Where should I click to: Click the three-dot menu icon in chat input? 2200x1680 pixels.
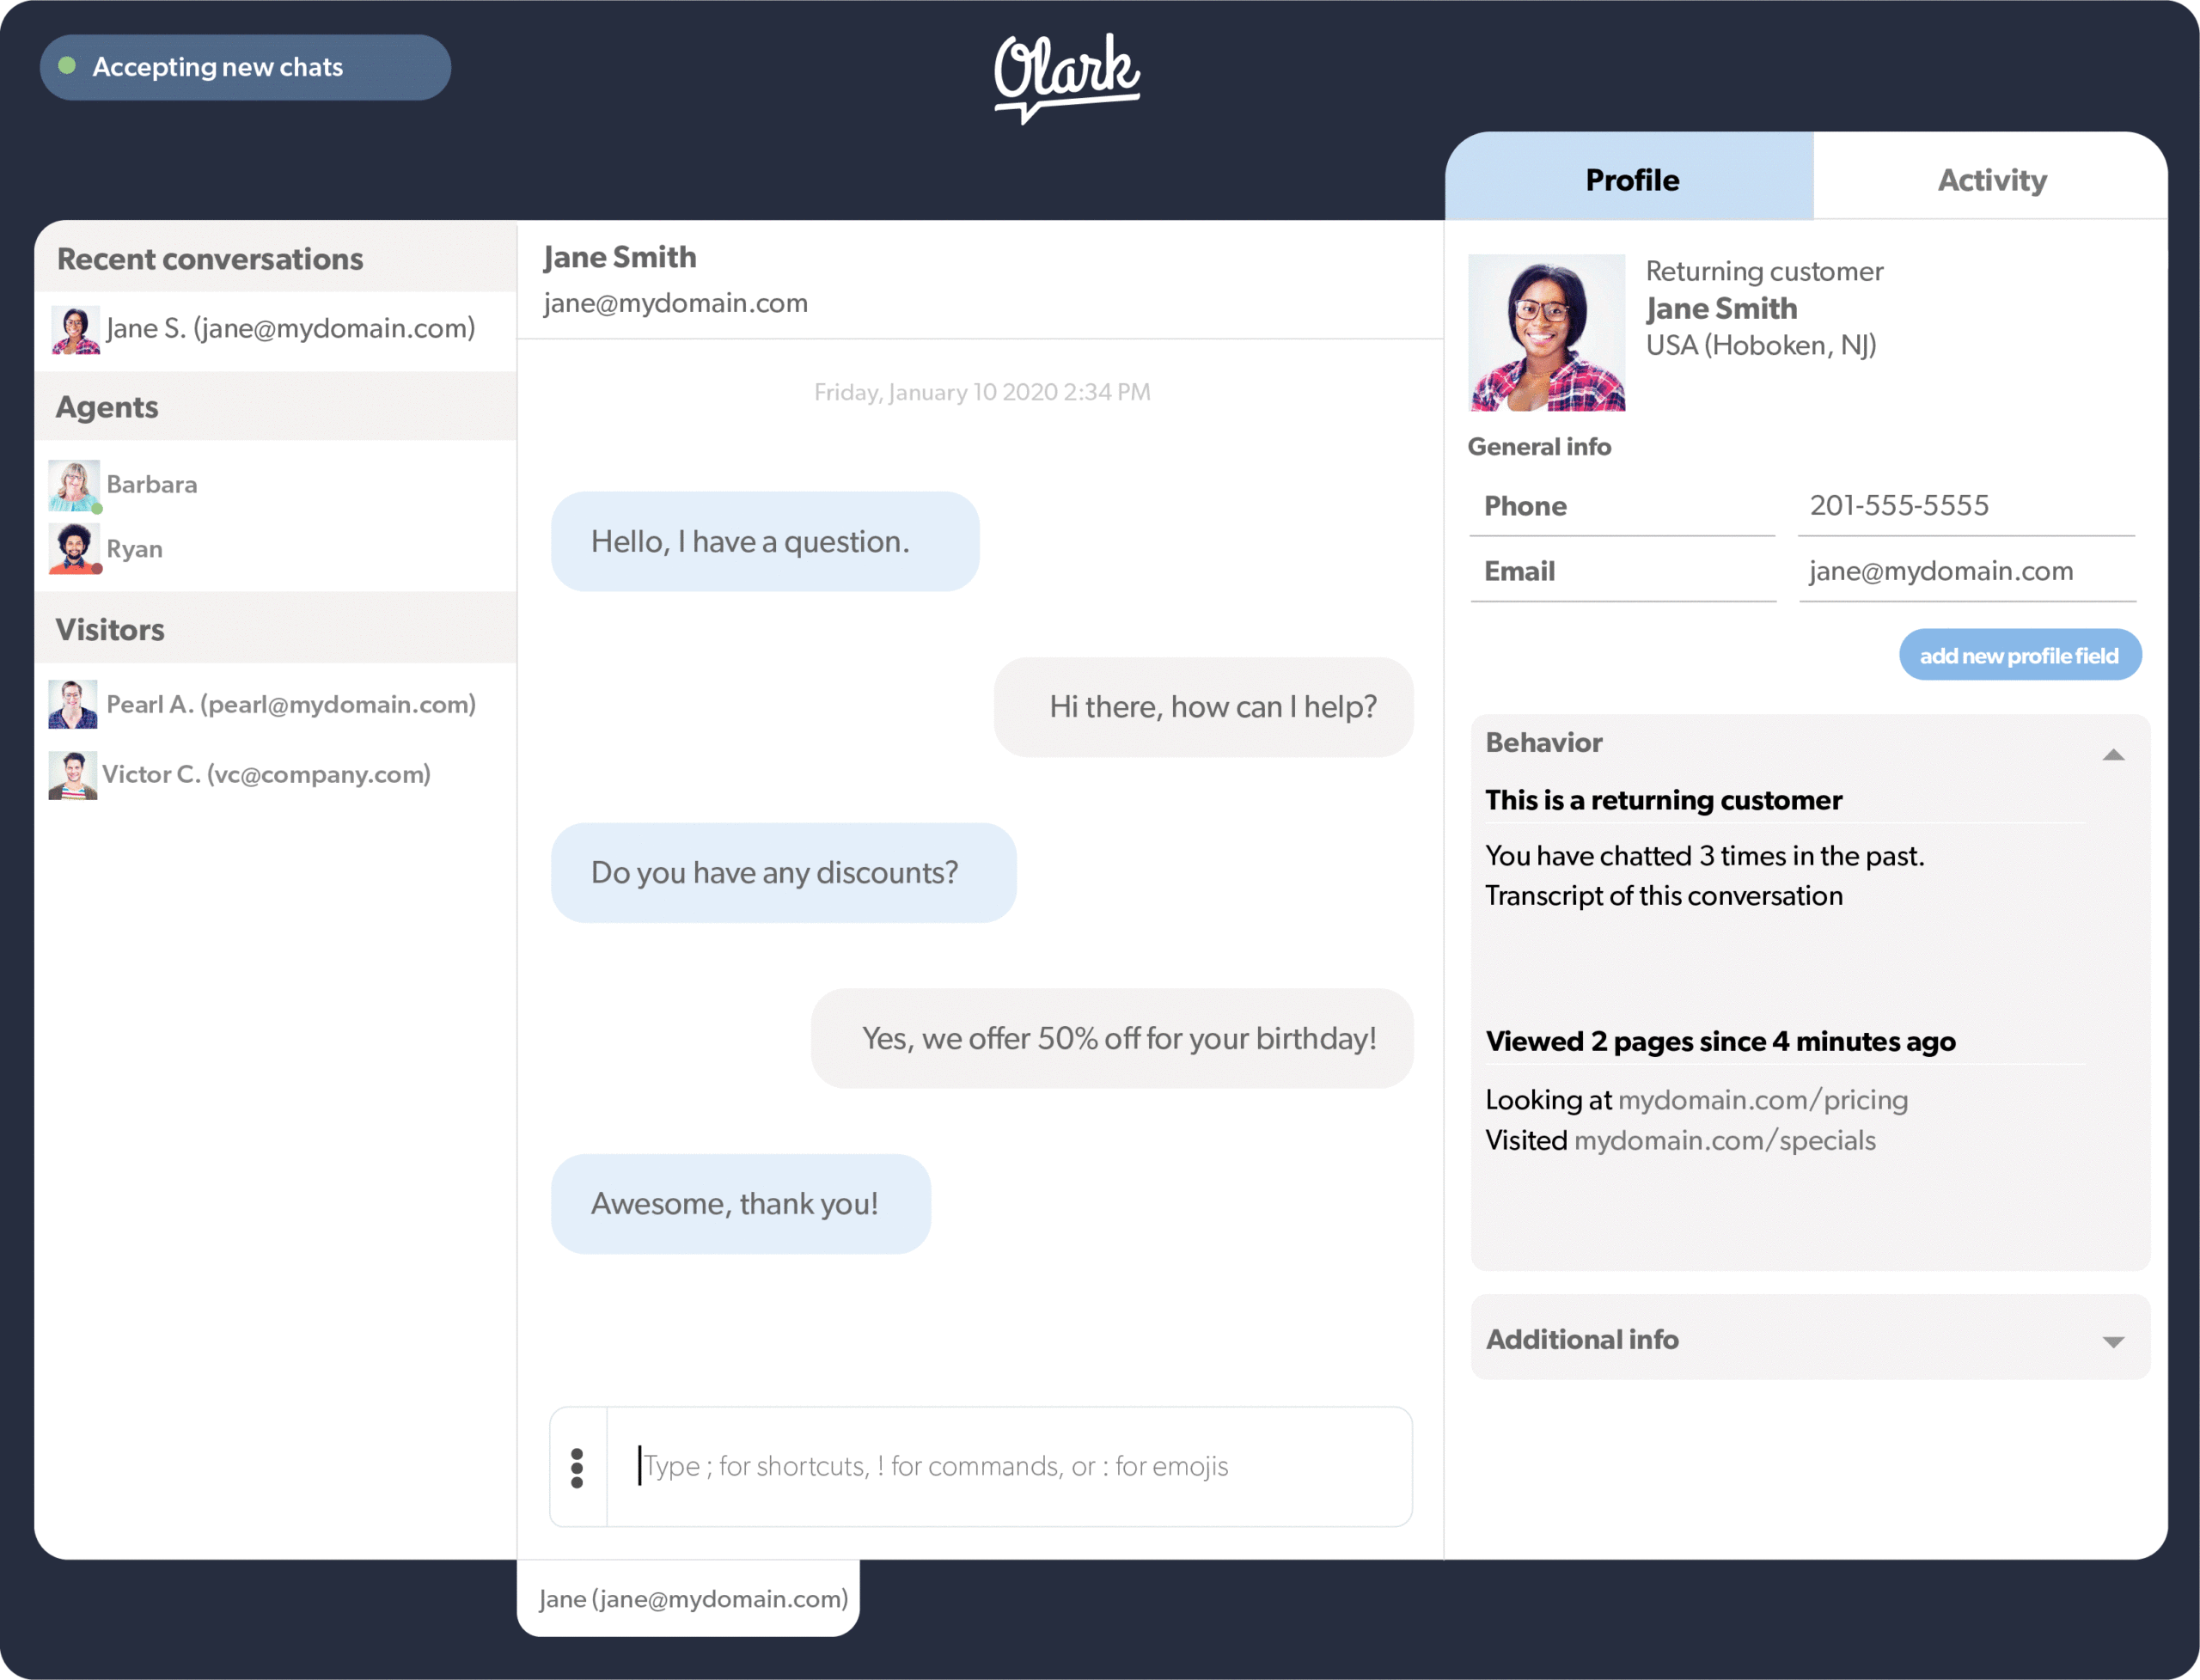click(575, 1463)
